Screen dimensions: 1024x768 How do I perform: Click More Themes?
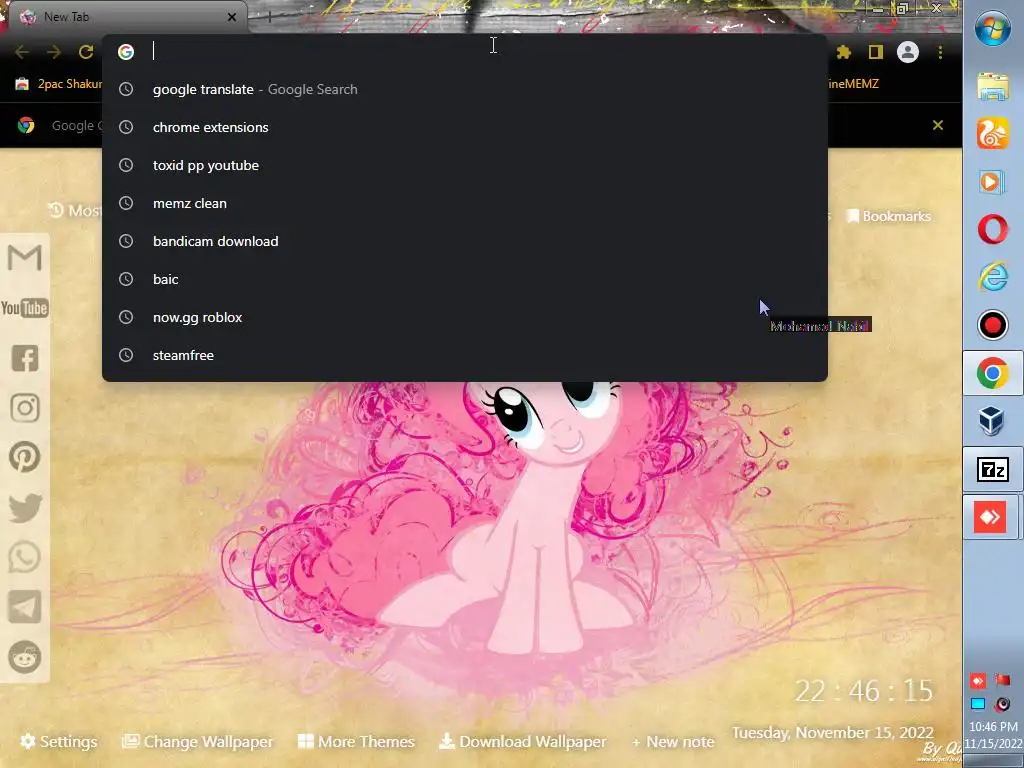[356, 741]
